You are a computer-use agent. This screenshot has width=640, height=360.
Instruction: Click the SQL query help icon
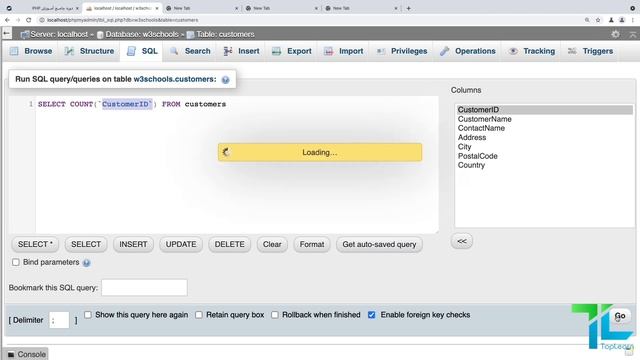(x=225, y=80)
